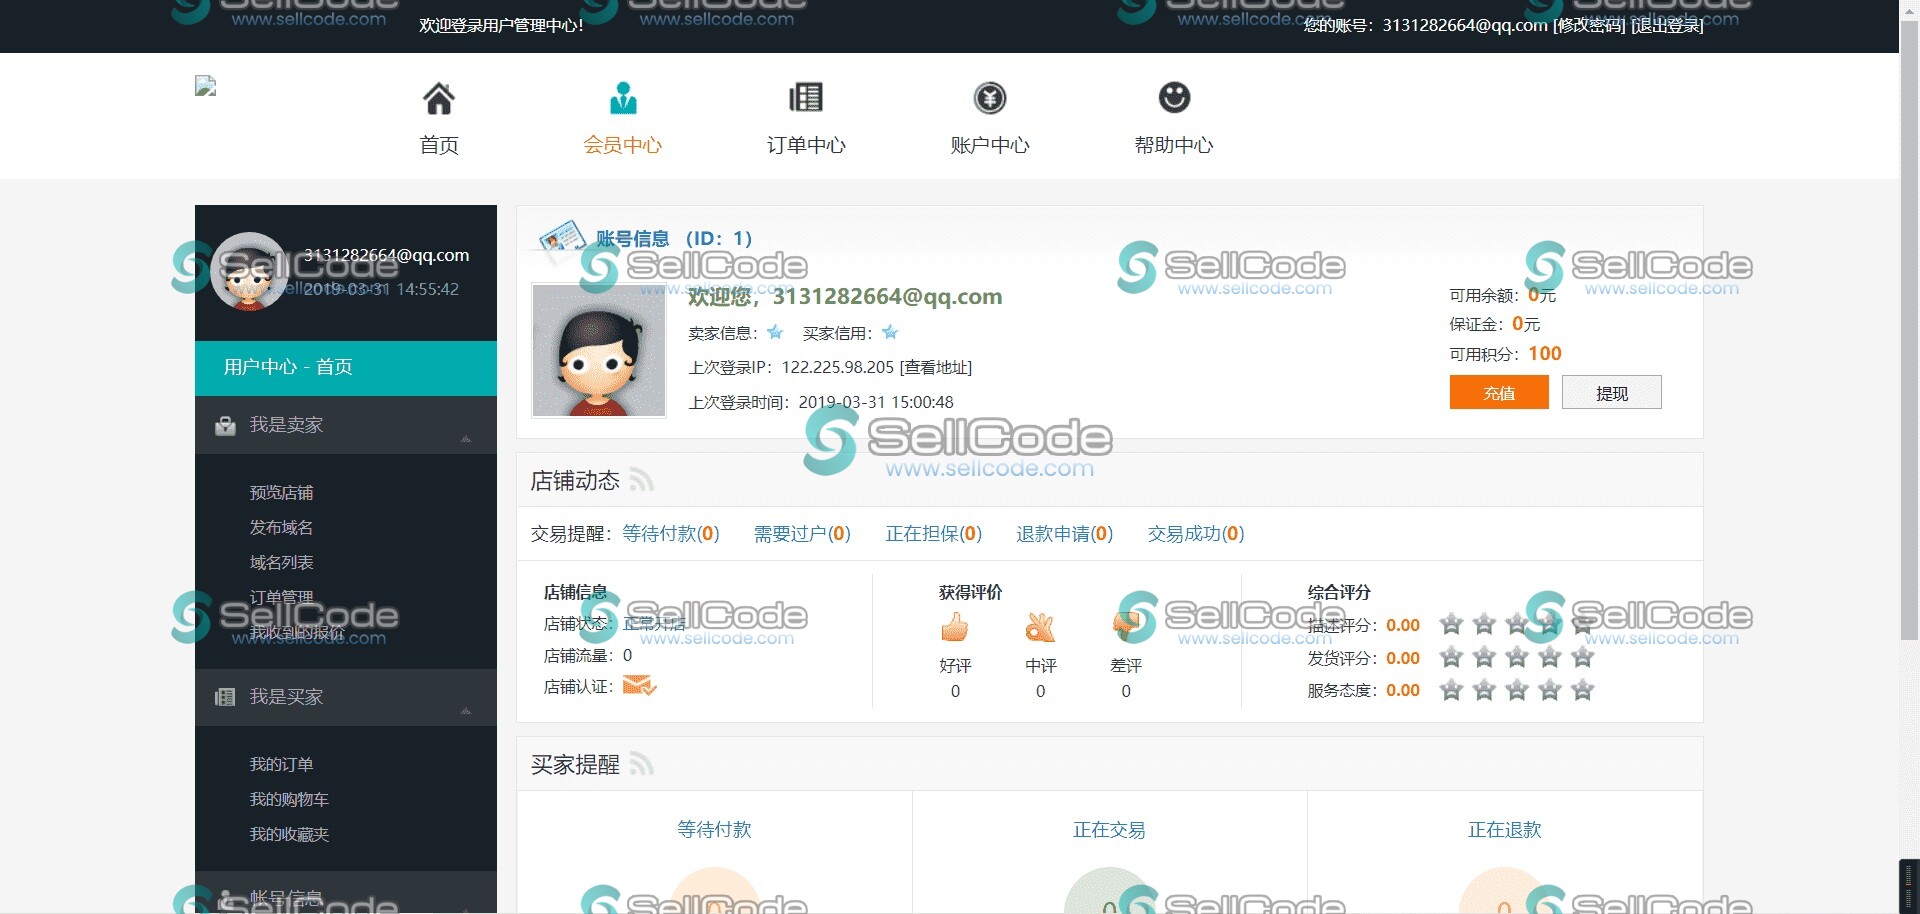Click the help center smiley icon
Screen dimensions: 1920x914
point(1173,98)
